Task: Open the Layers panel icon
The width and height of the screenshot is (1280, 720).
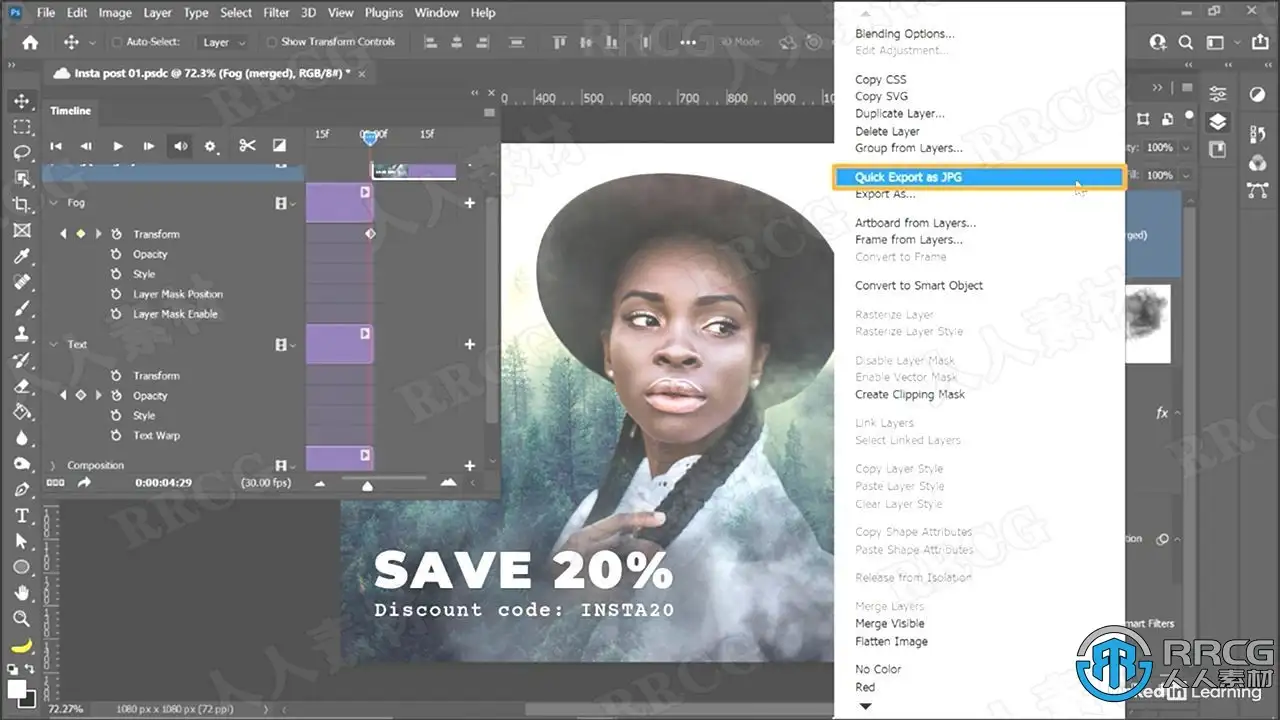Action: [x=1217, y=122]
